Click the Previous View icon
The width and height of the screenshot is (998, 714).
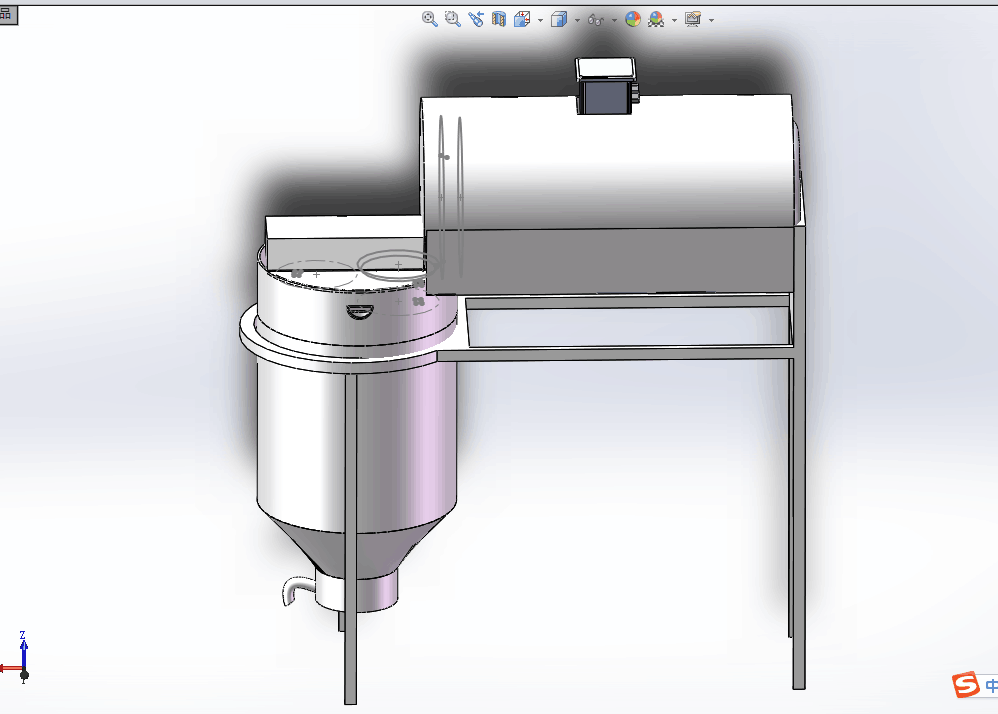point(475,19)
